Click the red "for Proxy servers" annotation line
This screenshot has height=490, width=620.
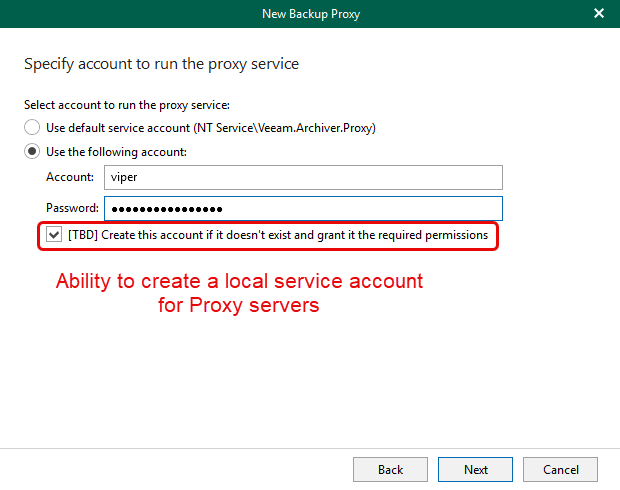click(239, 306)
